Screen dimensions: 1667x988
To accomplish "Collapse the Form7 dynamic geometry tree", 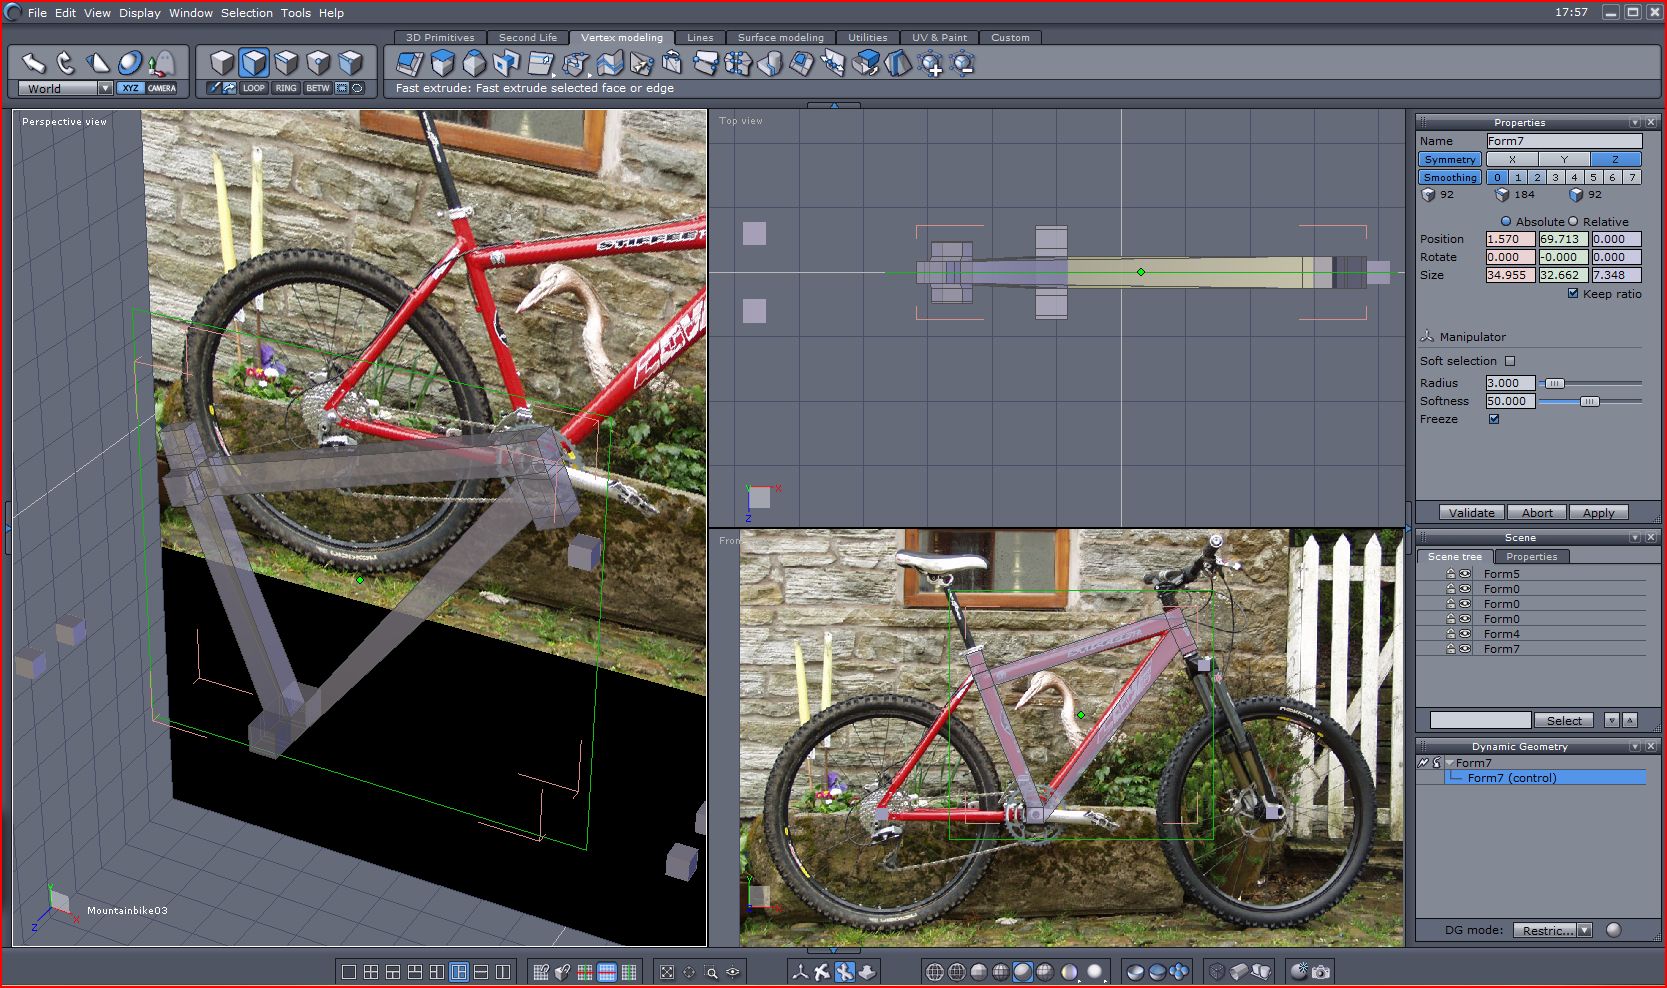I will pos(1449,763).
